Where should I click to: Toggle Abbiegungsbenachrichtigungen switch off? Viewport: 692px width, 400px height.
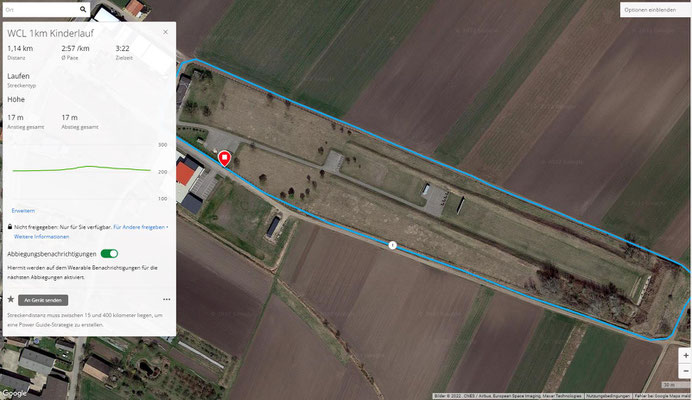pos(109,253)
